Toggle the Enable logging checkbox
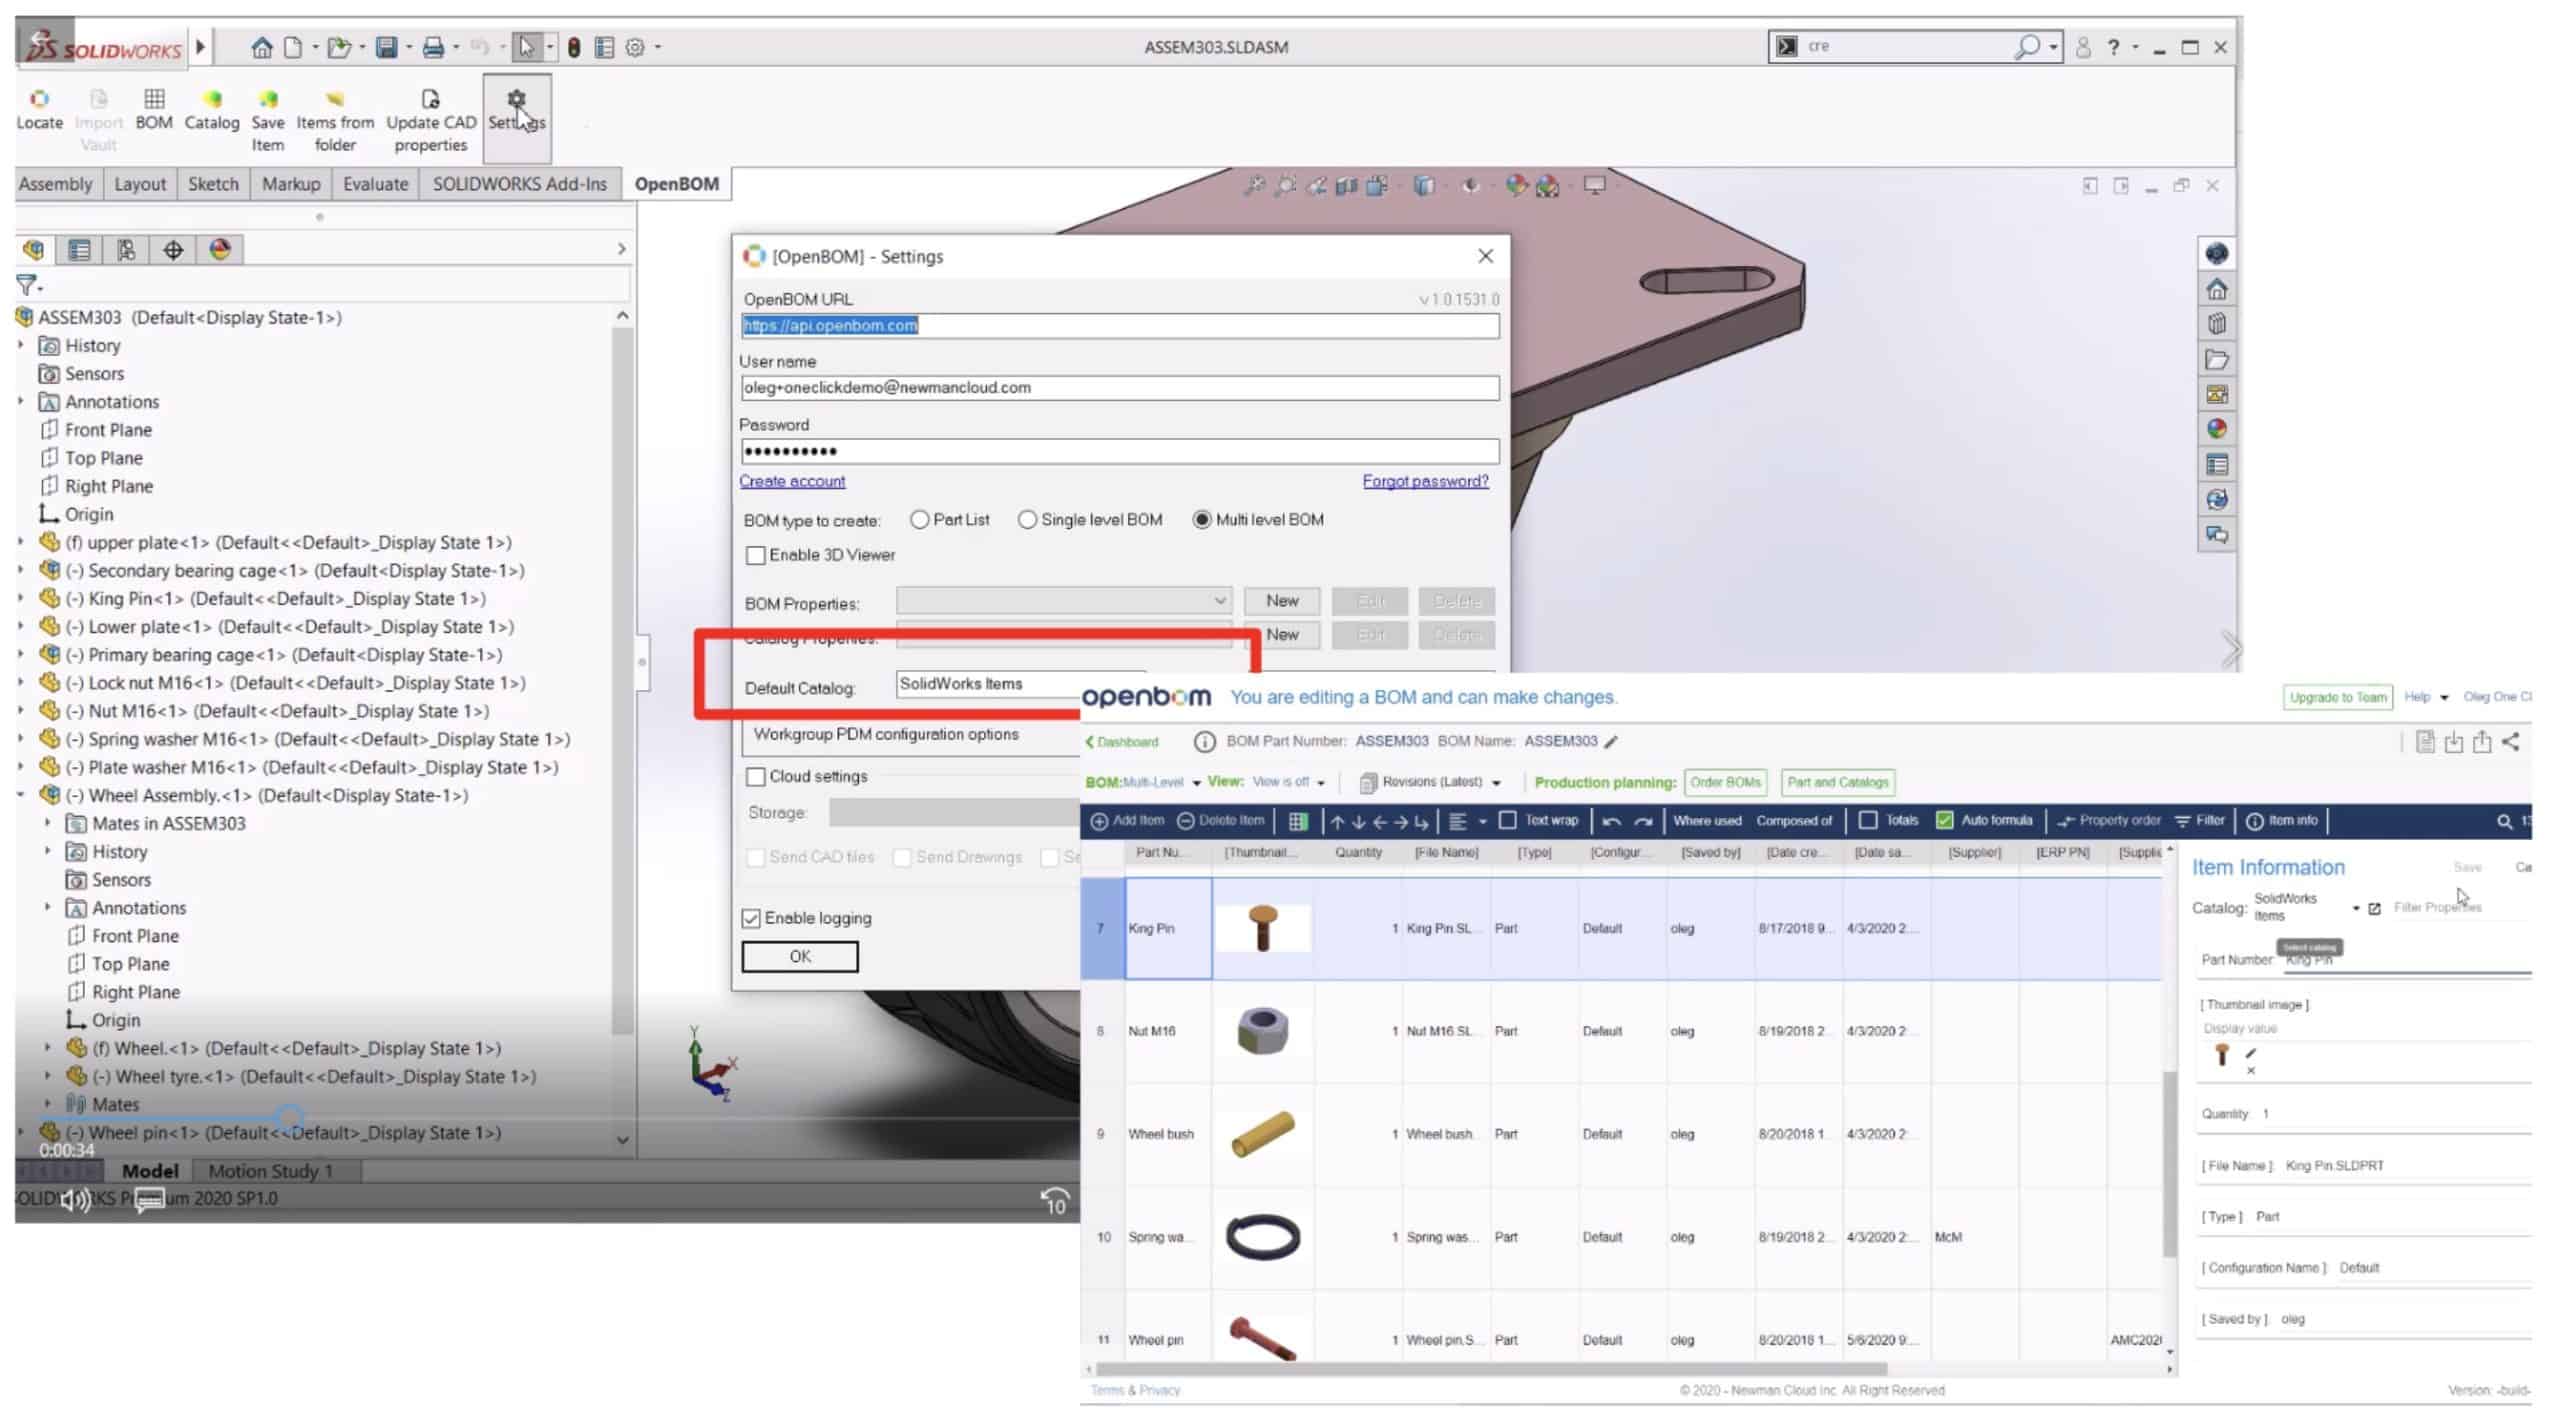This screenshot has width=2560, height=1426. pyautogui.click(x=751, y=918)
